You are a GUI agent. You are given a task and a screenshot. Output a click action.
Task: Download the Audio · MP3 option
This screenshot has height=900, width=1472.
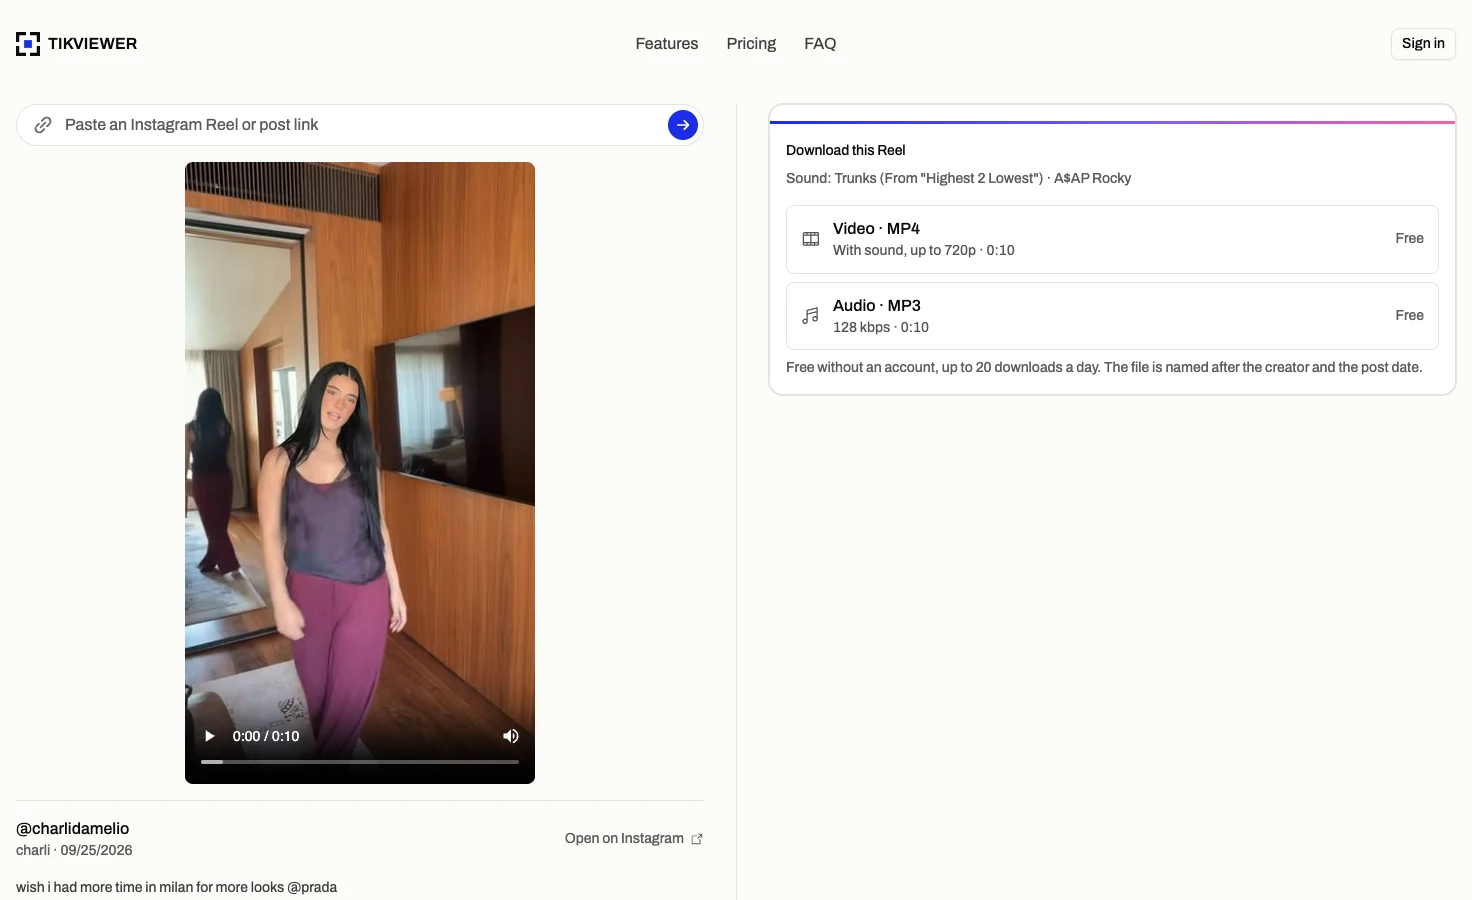(1112, 316)
